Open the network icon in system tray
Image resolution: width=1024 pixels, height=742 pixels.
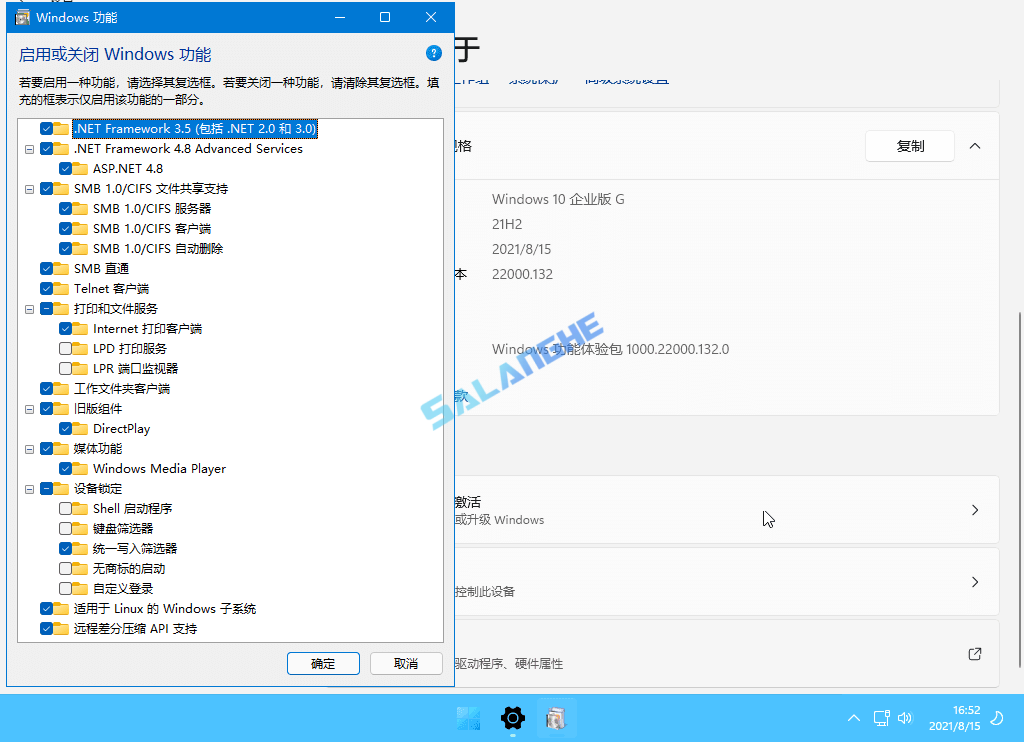point(882,718)
